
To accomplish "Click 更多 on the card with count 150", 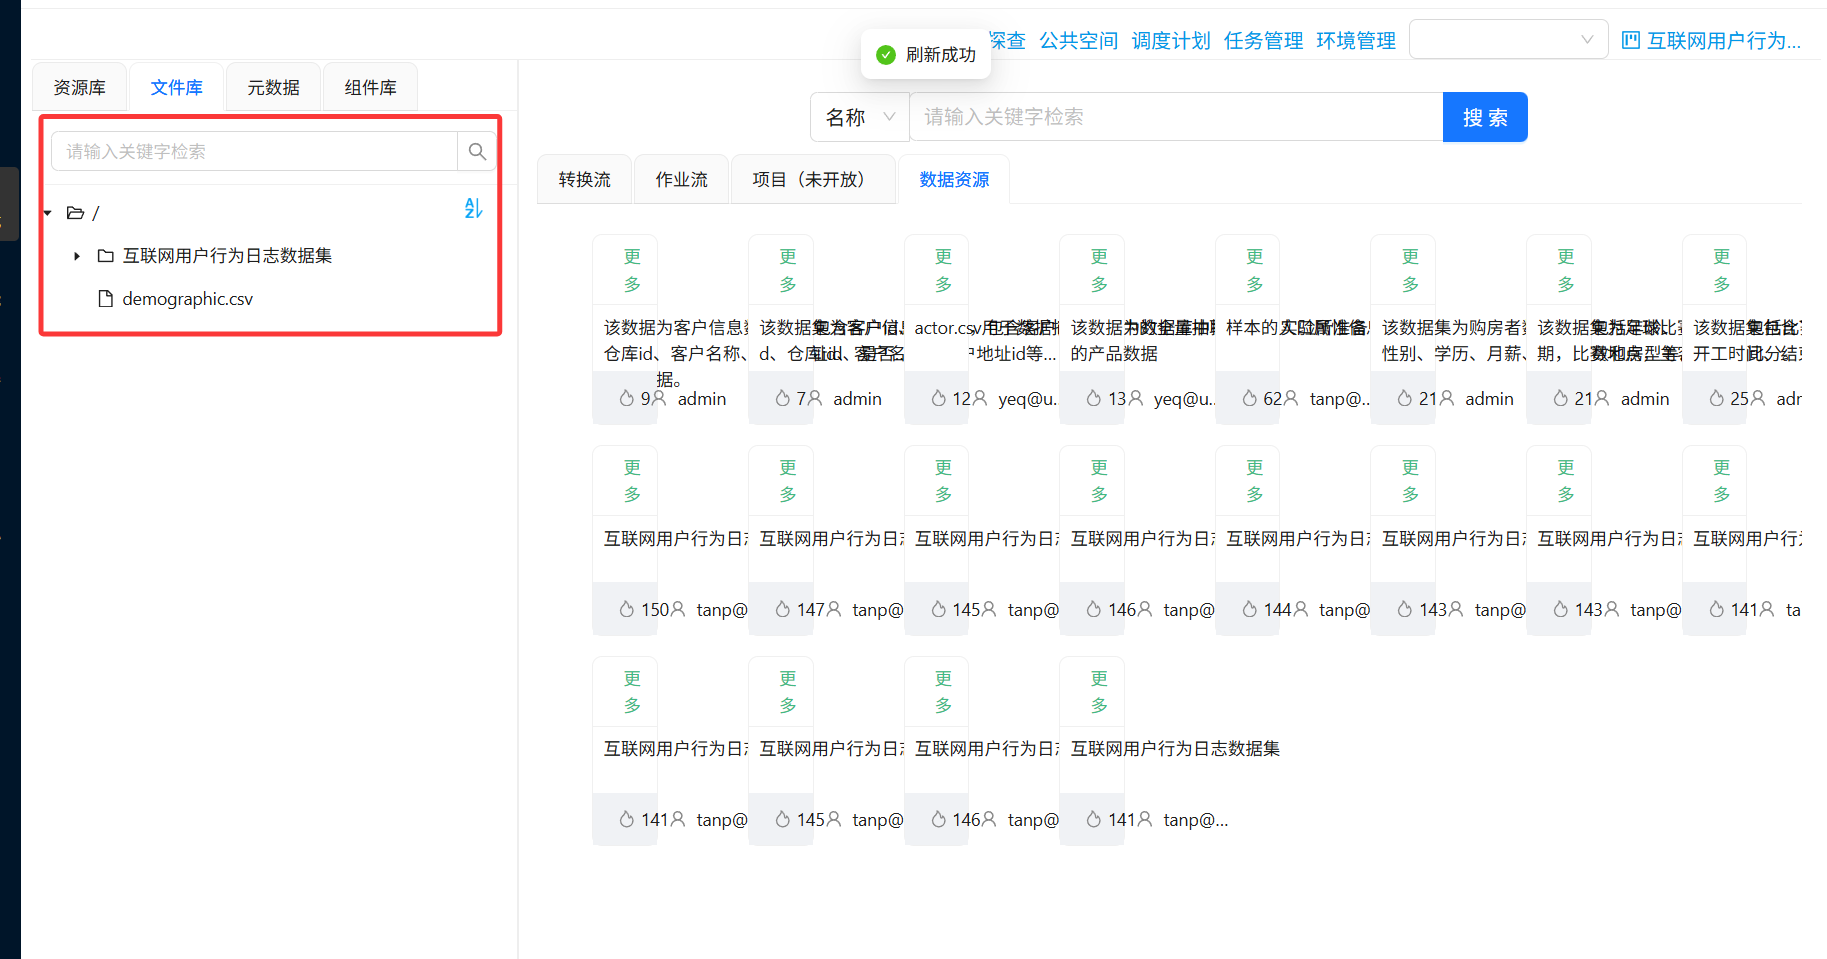I will [633, 481].
